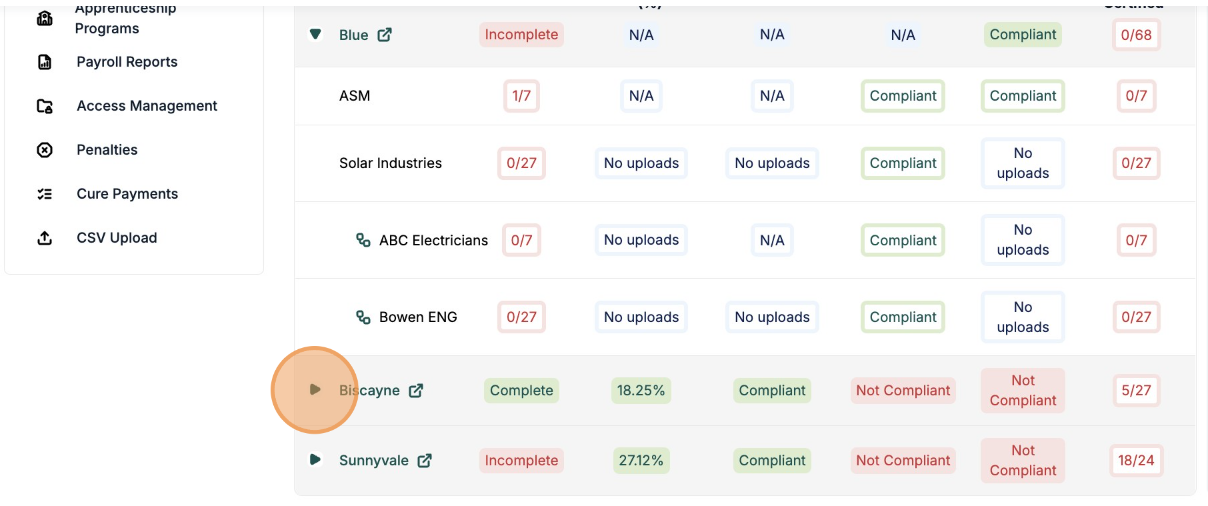
Task: Click the 1/7 badge in ASM row
Action: (521, 96)
